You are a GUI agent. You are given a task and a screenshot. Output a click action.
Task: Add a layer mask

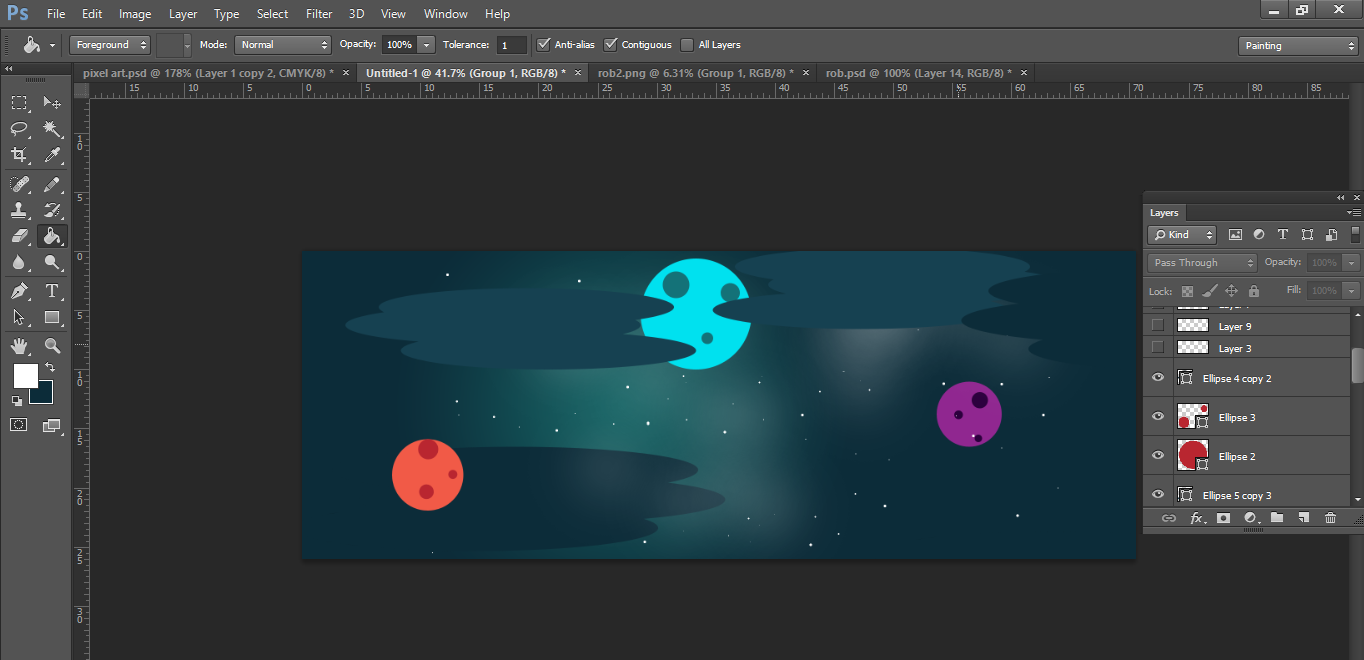(x=1223, y=518)
